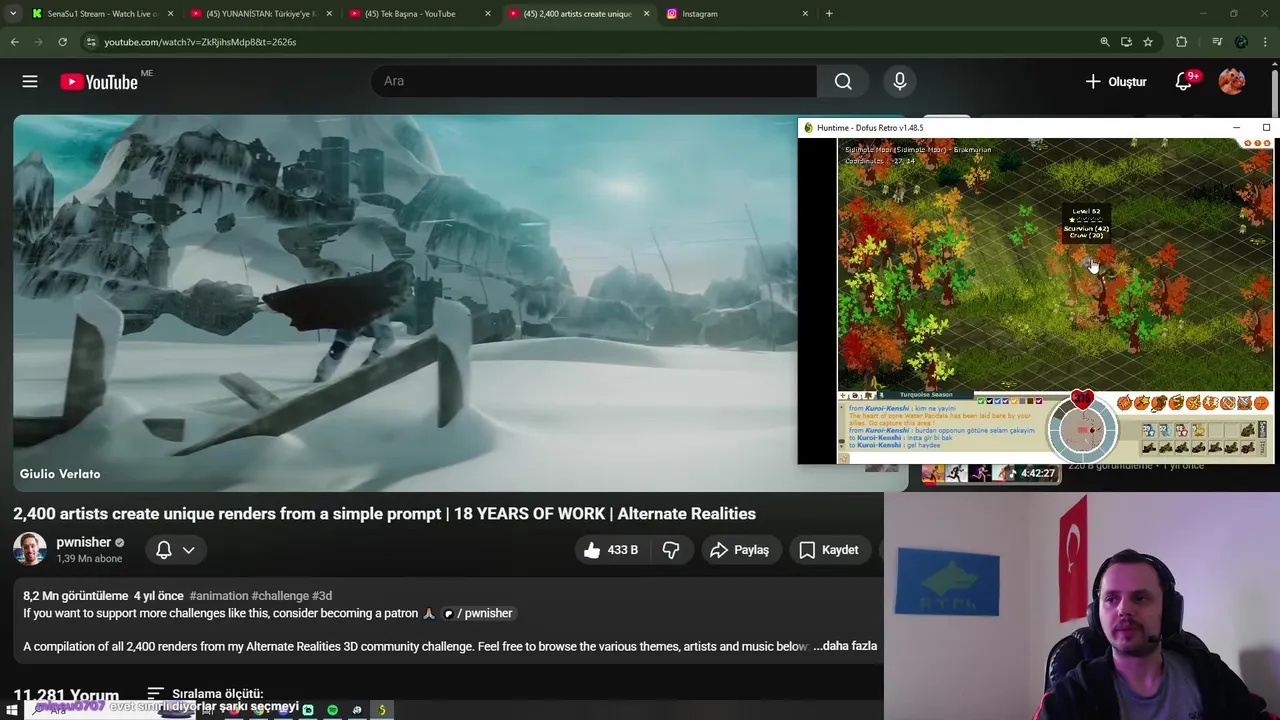The image size is (1280, 720).
Task: Click the Scurvion monster group tooltip
Action: (x=1086, y=224)
